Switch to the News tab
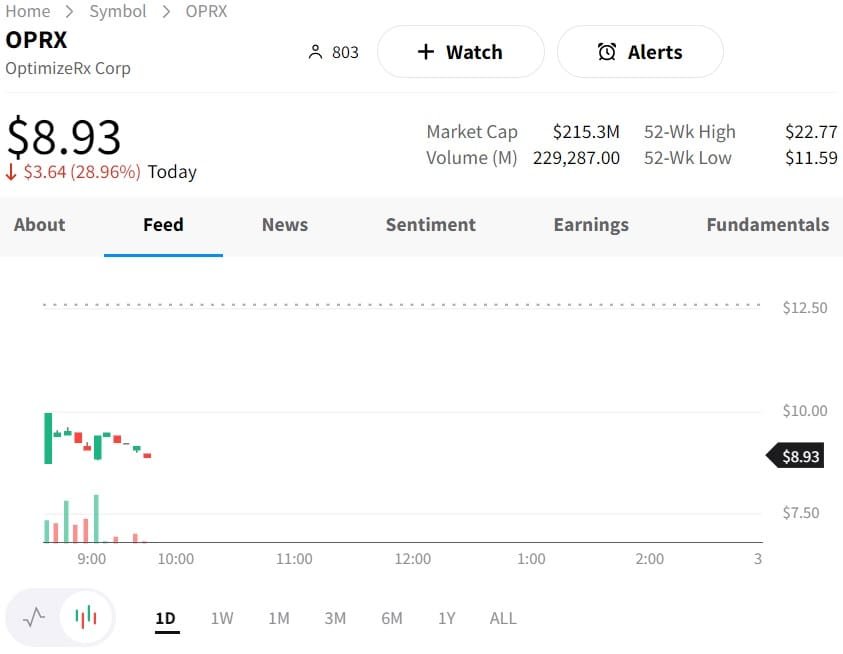The height and width of the screenshot is (654, 843). (x=285, y=225)
